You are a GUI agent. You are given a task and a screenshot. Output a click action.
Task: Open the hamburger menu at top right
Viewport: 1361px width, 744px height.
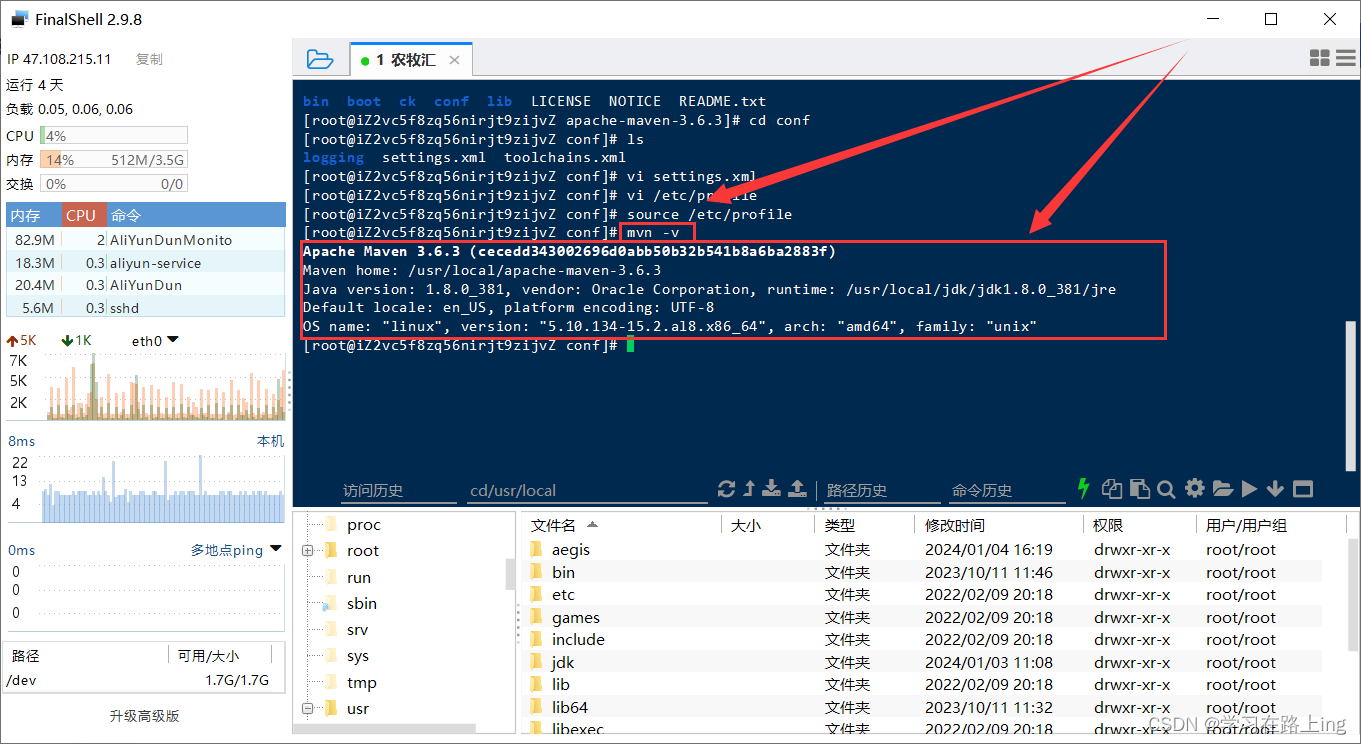tap(1345, 59)
